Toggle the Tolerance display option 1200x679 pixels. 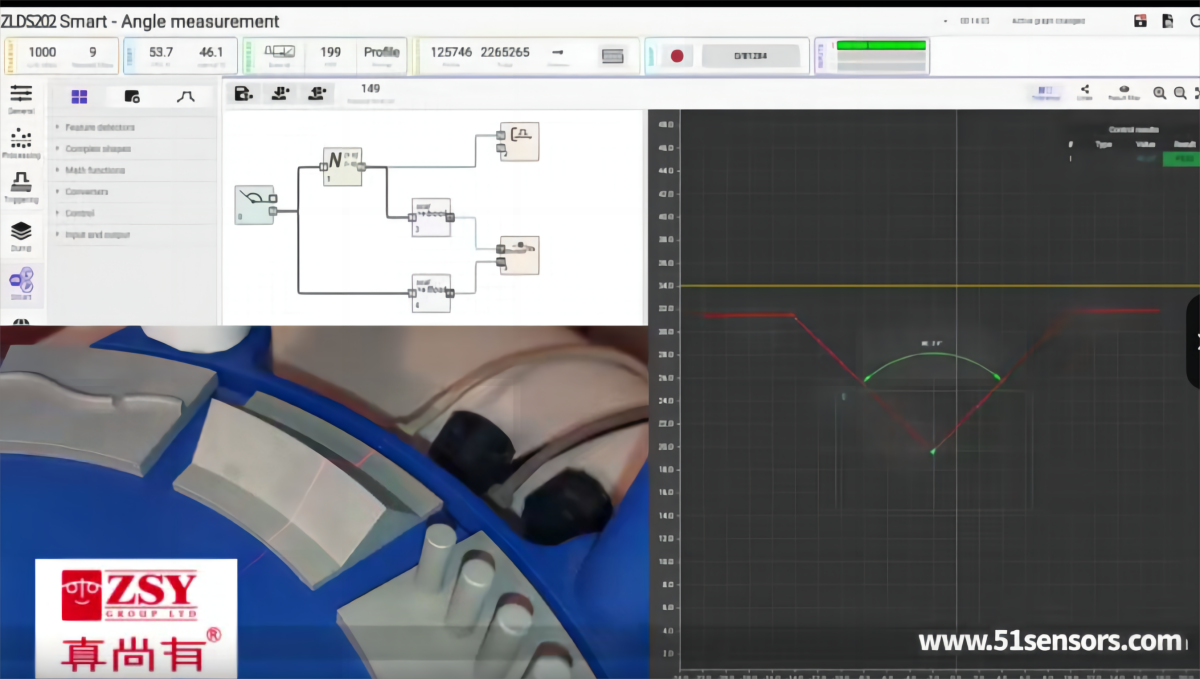coord(1046,93)
